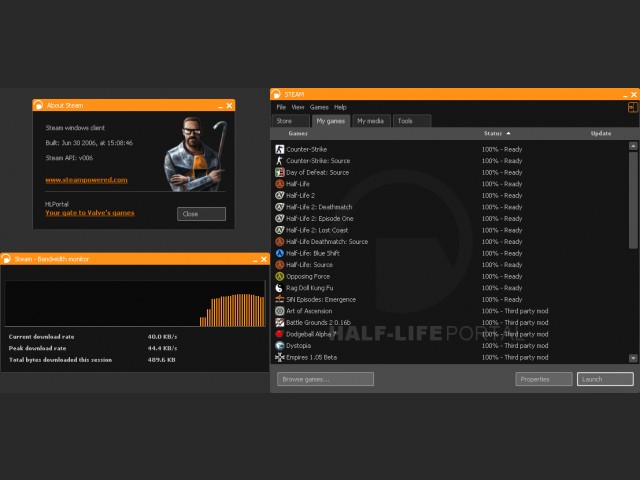Click the bandwidth download graph
This screenshot has height=480, width=640.
[135, 303]
